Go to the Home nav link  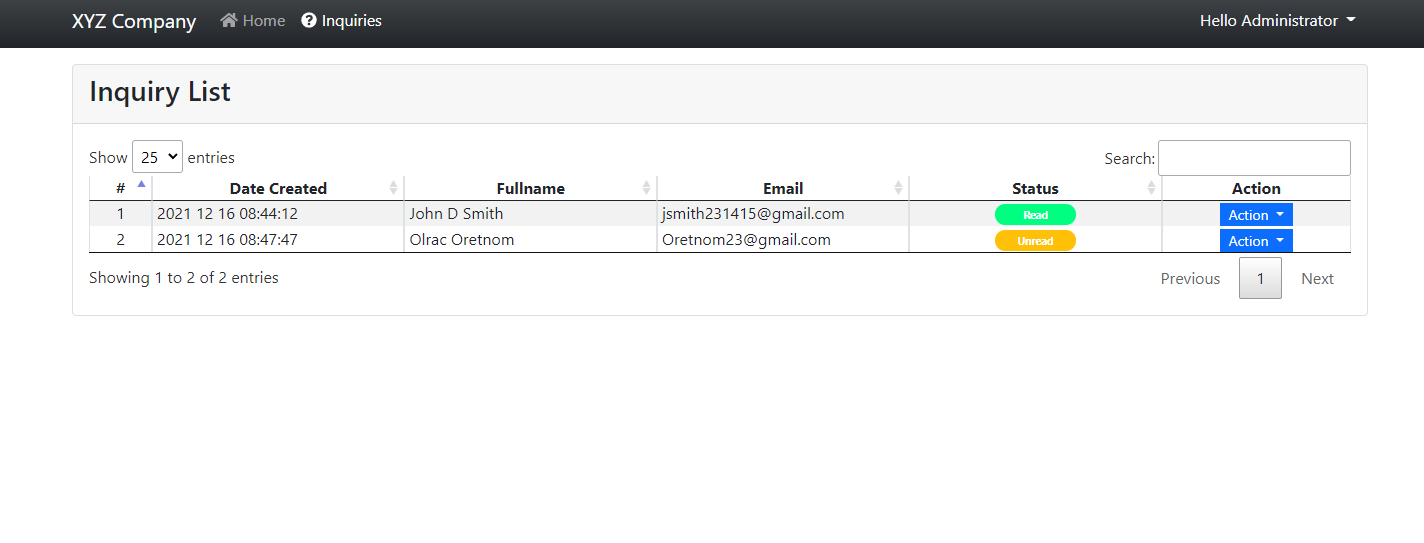(x=253, y=20)
